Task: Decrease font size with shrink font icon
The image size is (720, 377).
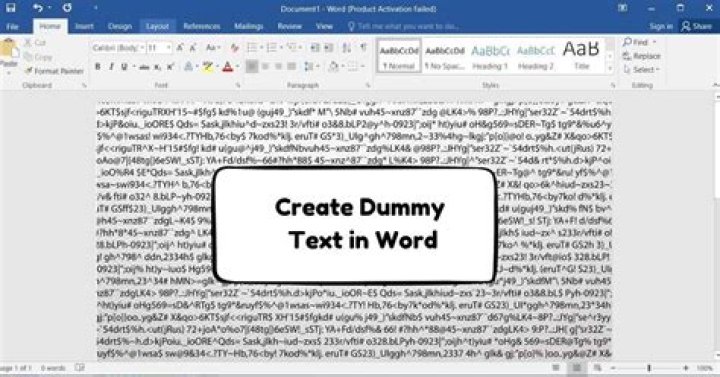Action: tap(193, 48)
